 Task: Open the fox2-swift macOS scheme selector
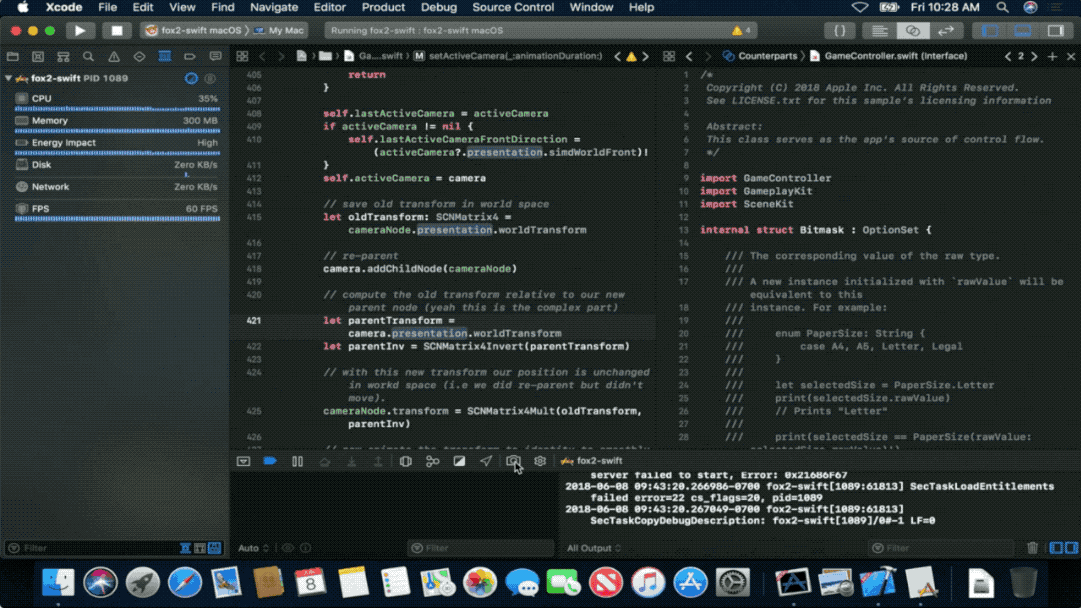click(x=194, y=30)
